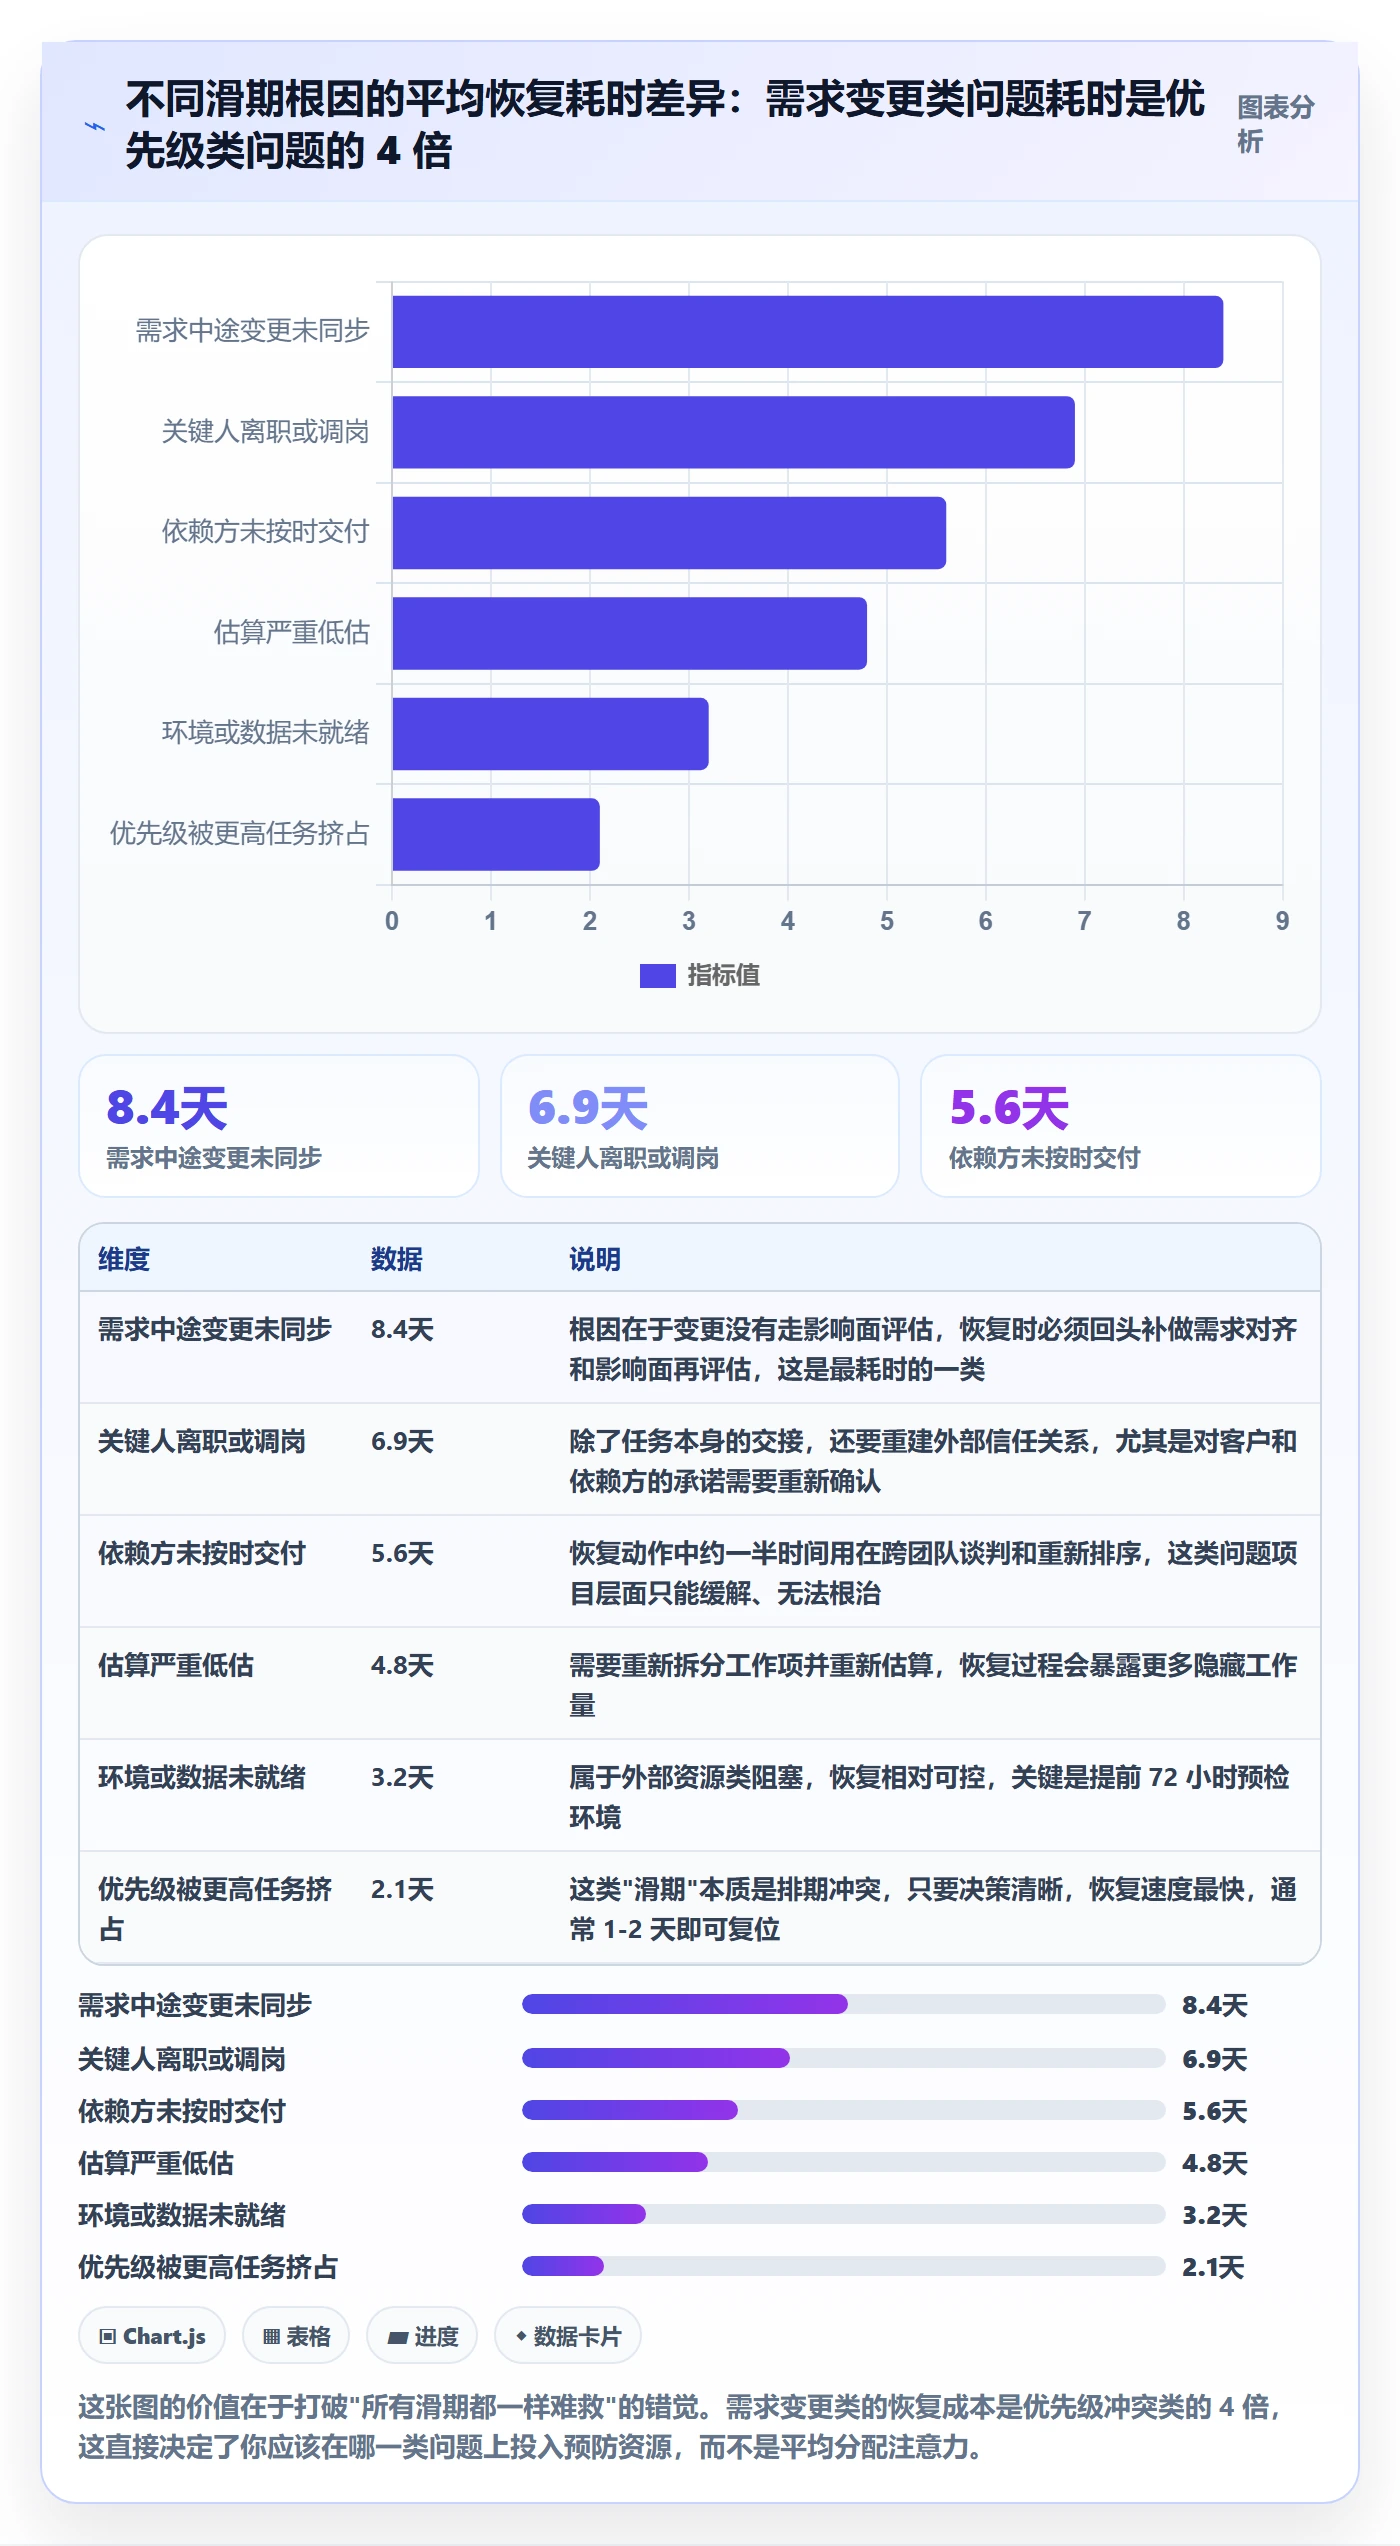Click the 5.6天 data card
The height and width of the screenshot is (2546, 1400).
[x=1121, y=1126]
